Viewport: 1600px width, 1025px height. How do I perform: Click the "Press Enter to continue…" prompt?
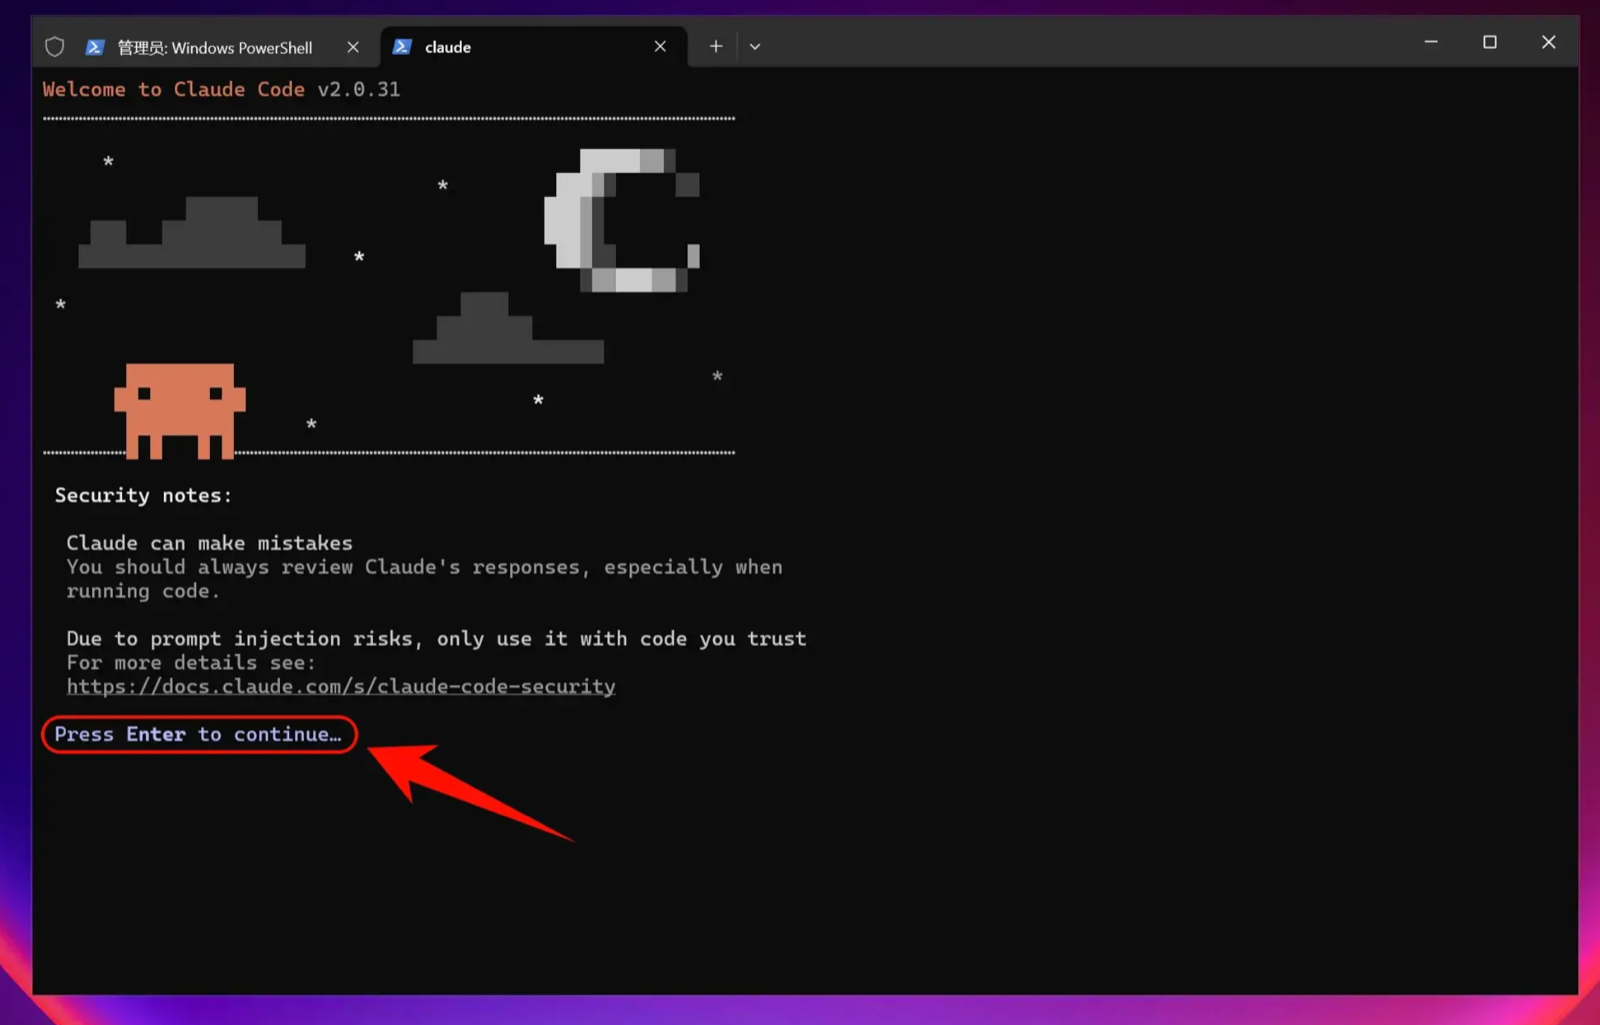point(198,734)
